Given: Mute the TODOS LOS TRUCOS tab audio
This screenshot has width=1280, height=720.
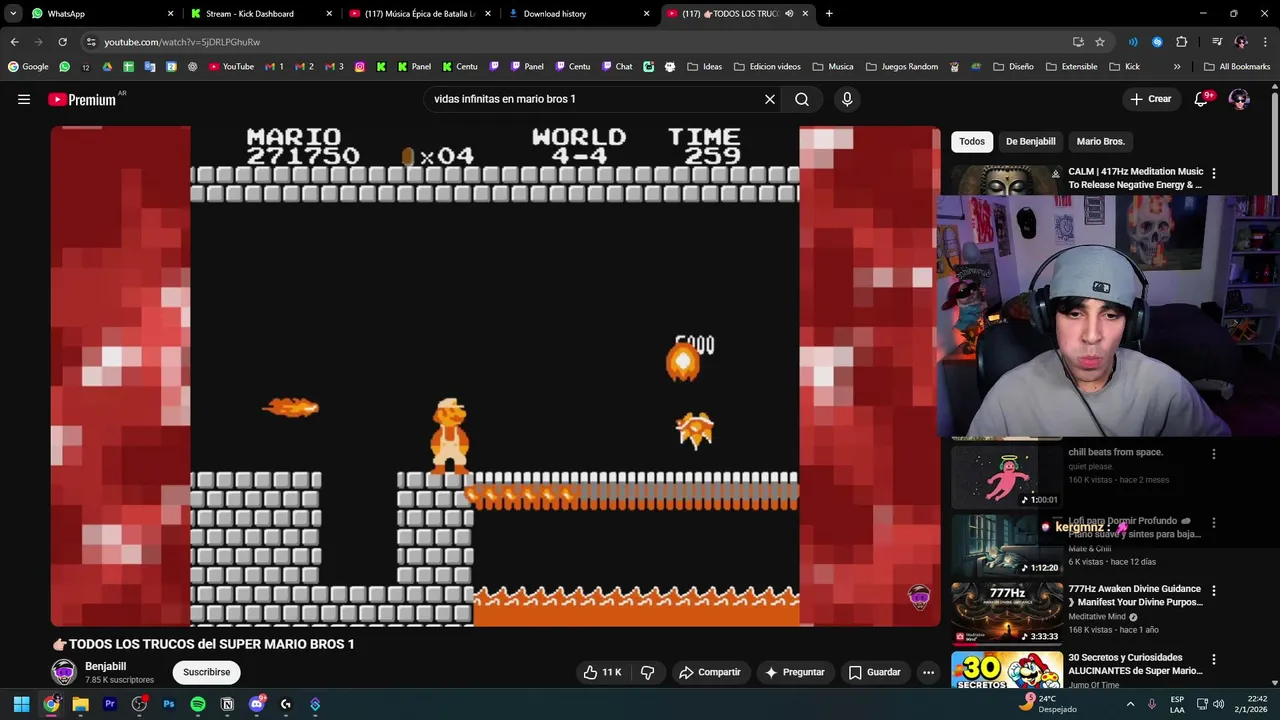Looking at the screenshot, I should pyautogui.click(x=789, y=14).
